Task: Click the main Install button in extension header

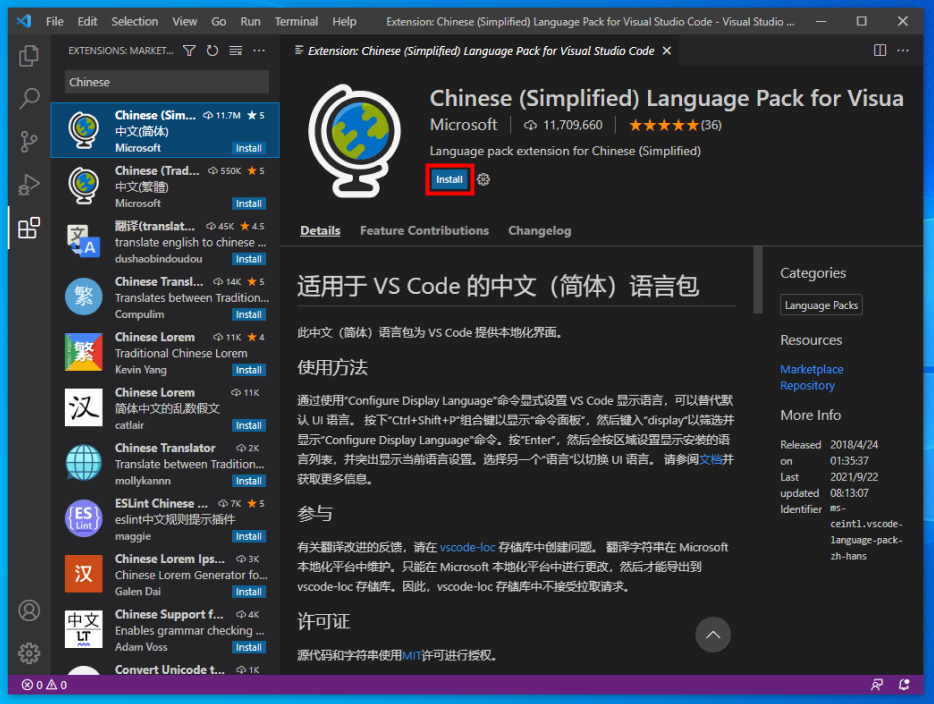Action: click(450, 179)
